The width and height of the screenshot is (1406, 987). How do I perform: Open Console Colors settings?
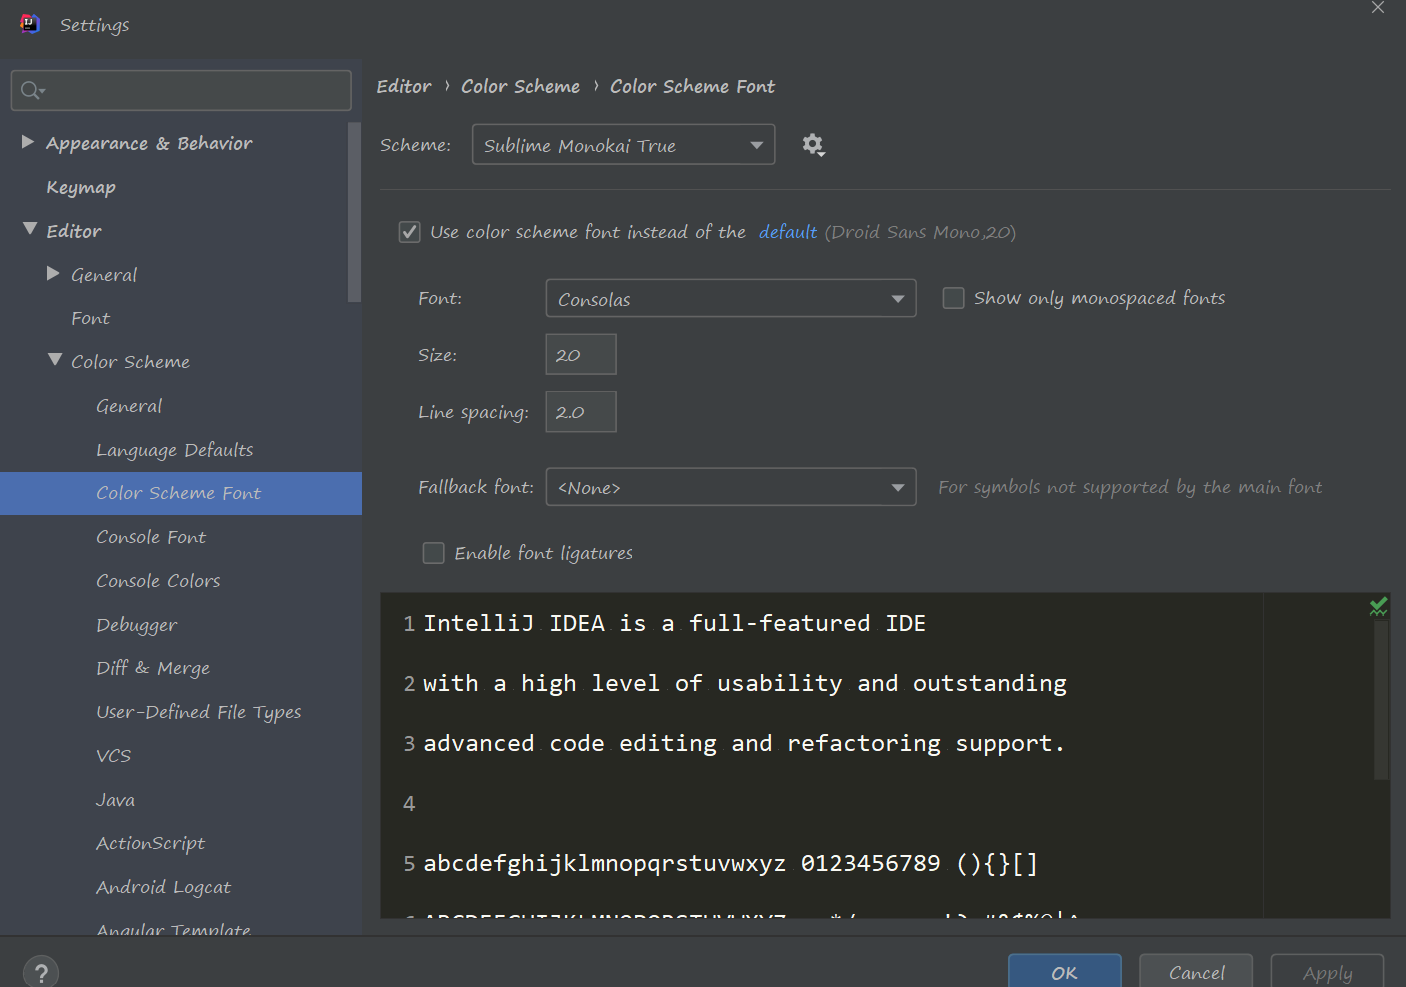click(x=158, y=581)
